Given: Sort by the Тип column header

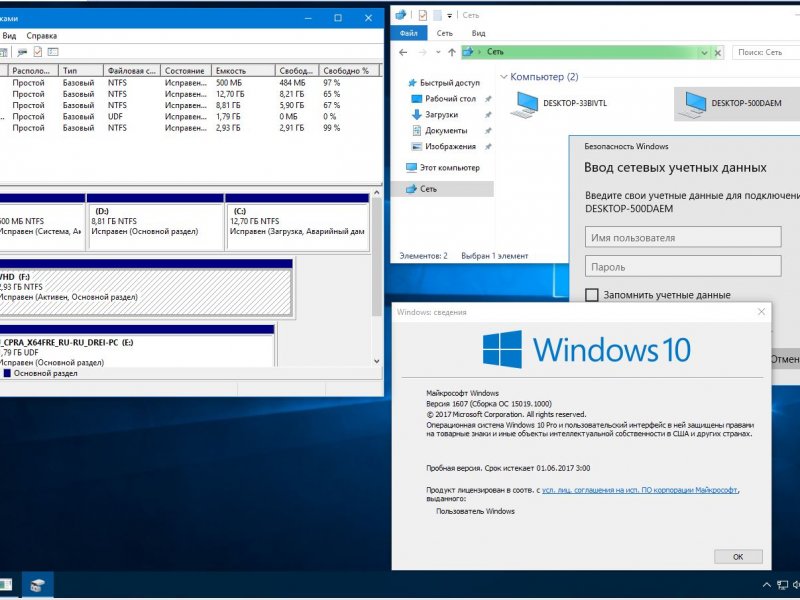Looking at the screenshot, I should tap(81, 70).
